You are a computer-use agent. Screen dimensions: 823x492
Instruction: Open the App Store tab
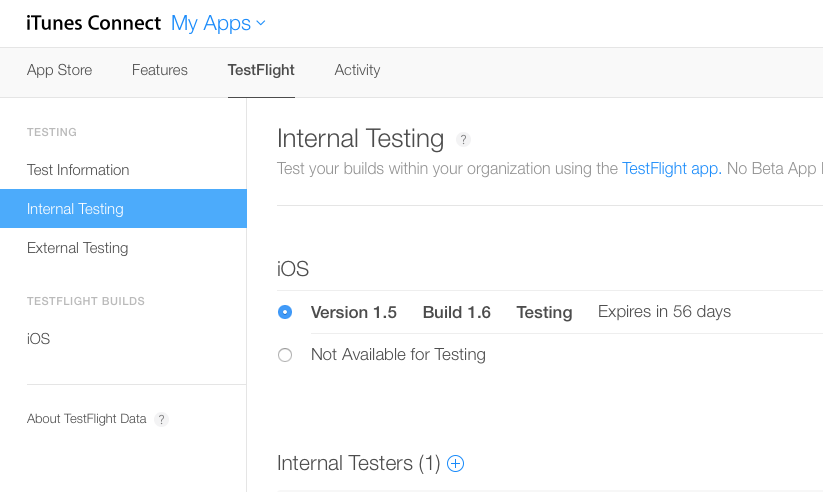(x=59, y=70)
